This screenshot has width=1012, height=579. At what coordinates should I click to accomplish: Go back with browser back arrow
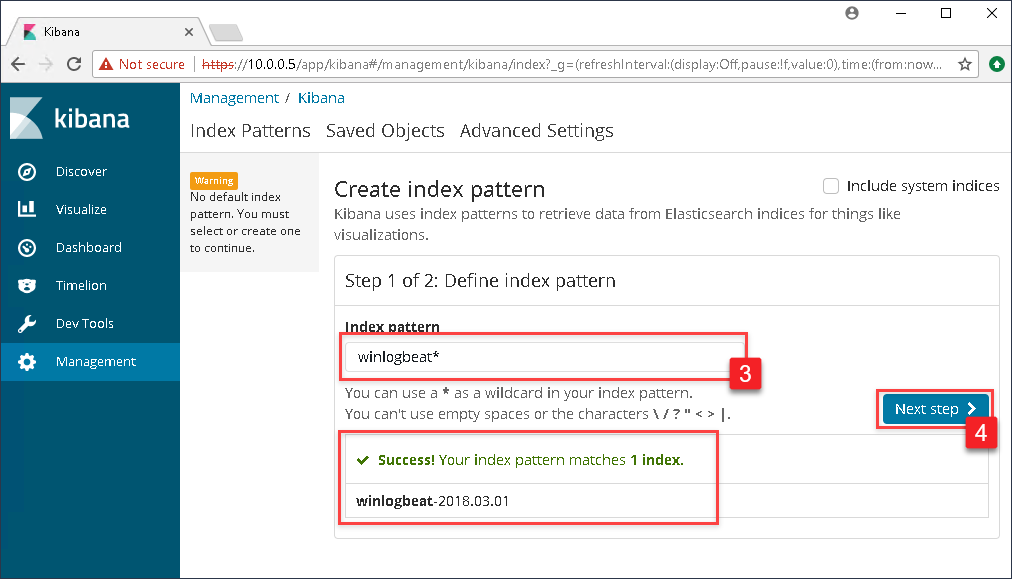tap(18, 64)
